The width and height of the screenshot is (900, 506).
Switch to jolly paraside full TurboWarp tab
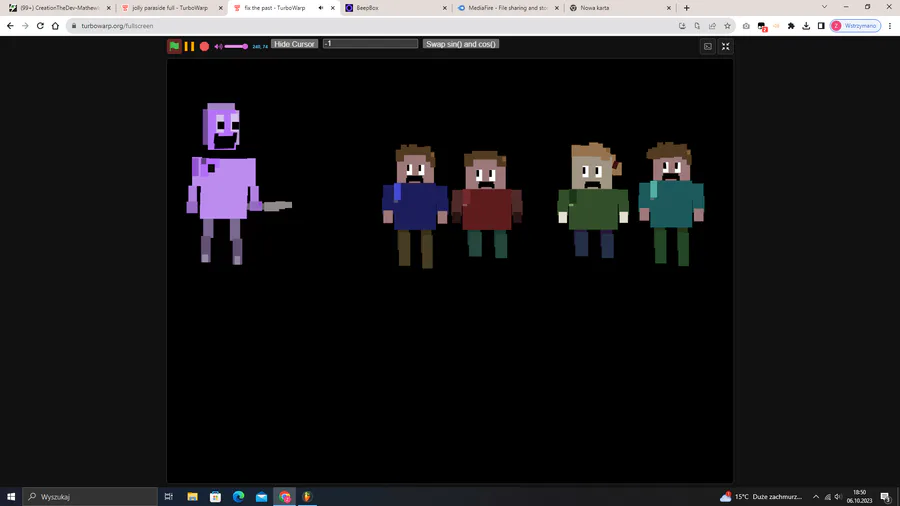tap(170, 8)
